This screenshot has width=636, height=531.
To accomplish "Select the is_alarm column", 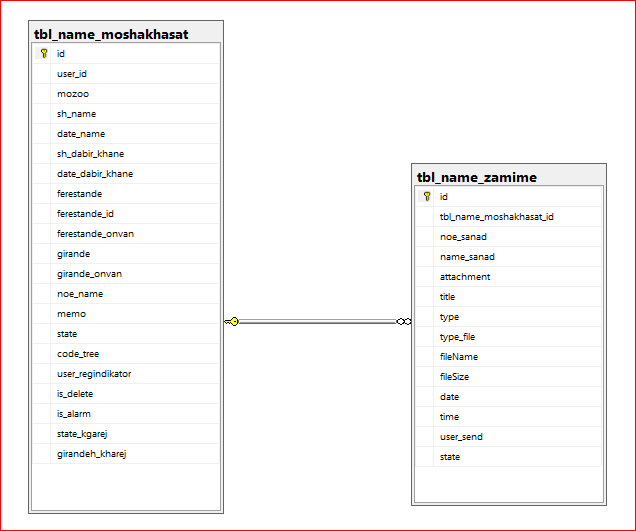I will tap(126, 414).
